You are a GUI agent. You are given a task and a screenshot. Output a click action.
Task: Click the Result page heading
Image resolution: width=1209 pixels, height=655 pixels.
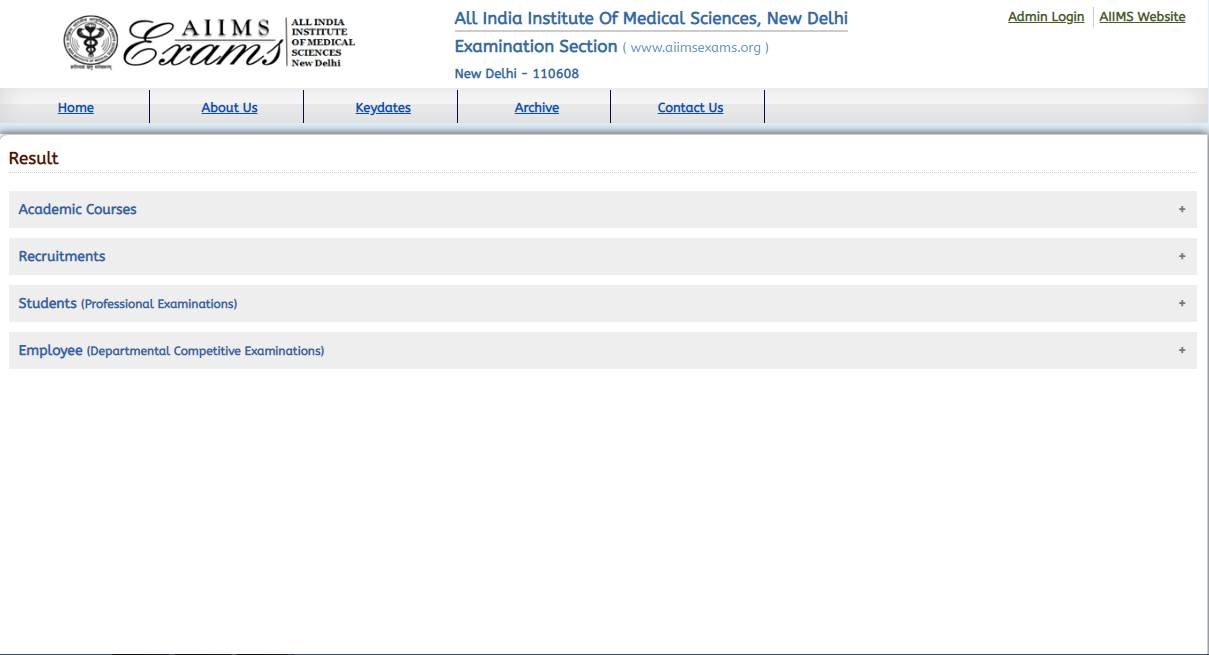[x=34, y=158]
